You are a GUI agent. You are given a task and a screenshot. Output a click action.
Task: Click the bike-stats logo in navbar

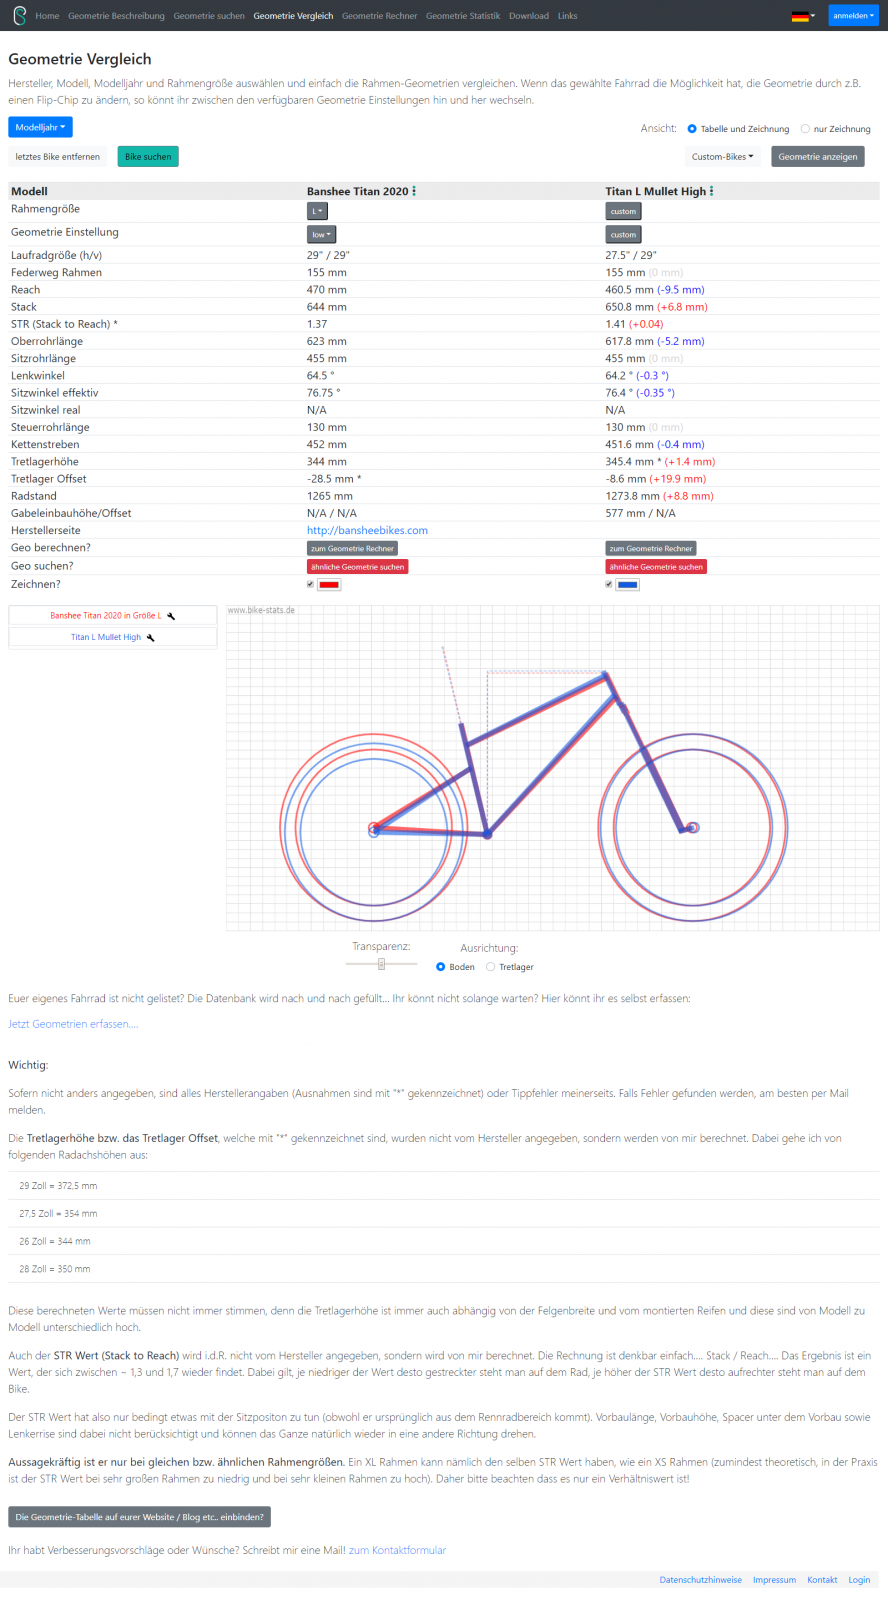click(x=19, y=16)
